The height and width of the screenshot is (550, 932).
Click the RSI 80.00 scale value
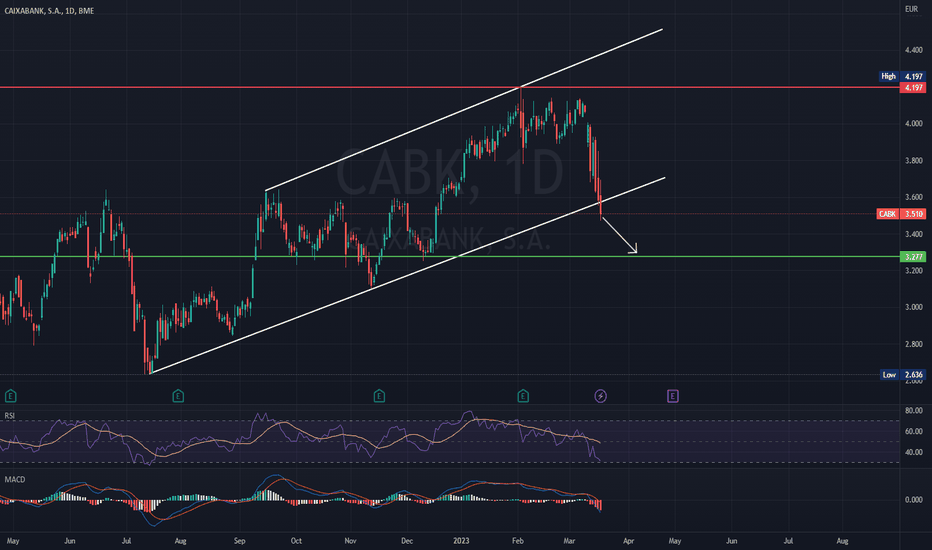click(x=914, y=411)
